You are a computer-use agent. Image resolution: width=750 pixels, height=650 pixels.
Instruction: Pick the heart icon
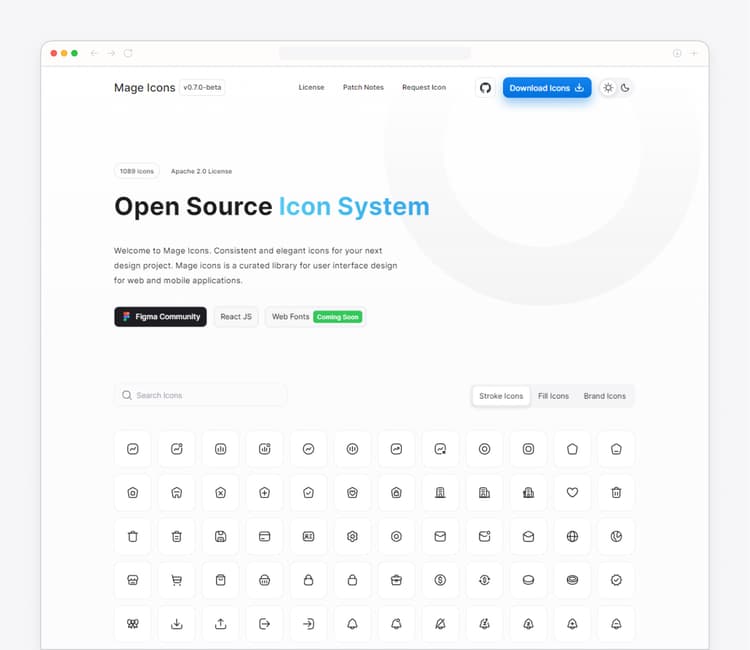pos(572,492)
